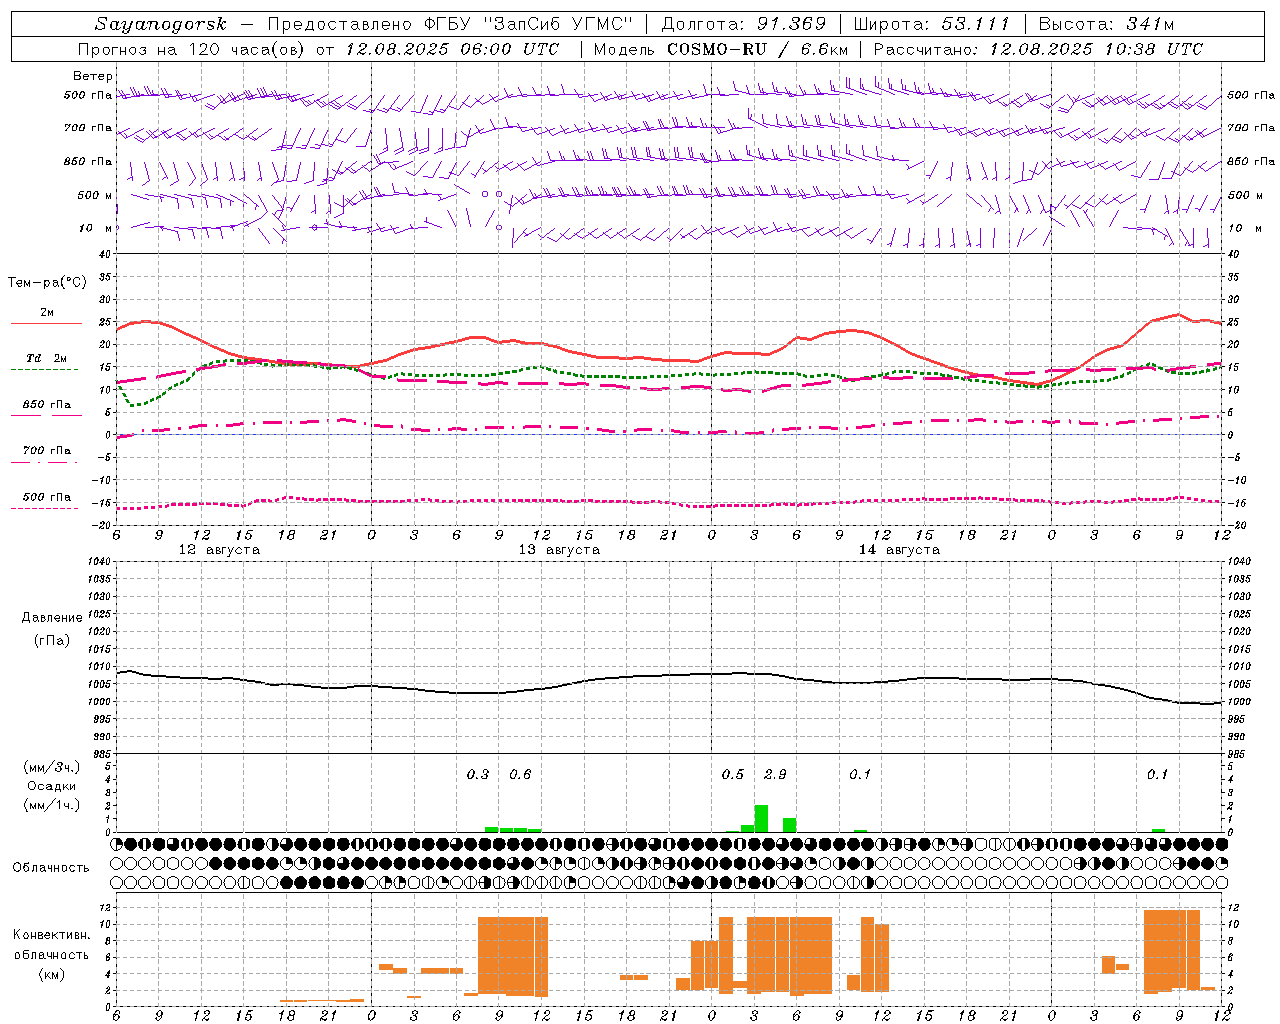This screenshot has height=1024, width=1280.
Task: Click the dotted pink sample under temperature 500 гПа
Action: [45, 509]
